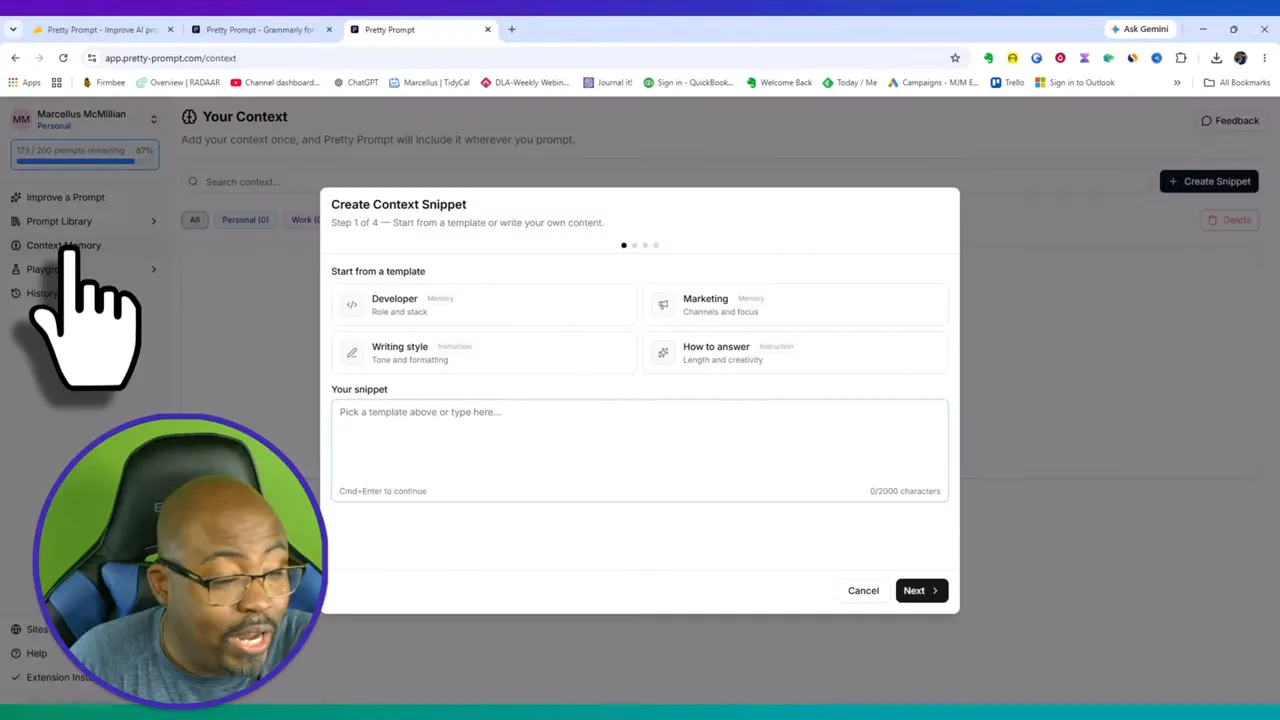The width and height of the screenshot is (1280, 720).
Task: Click the browser back arrow
Action: click(15, 58)
